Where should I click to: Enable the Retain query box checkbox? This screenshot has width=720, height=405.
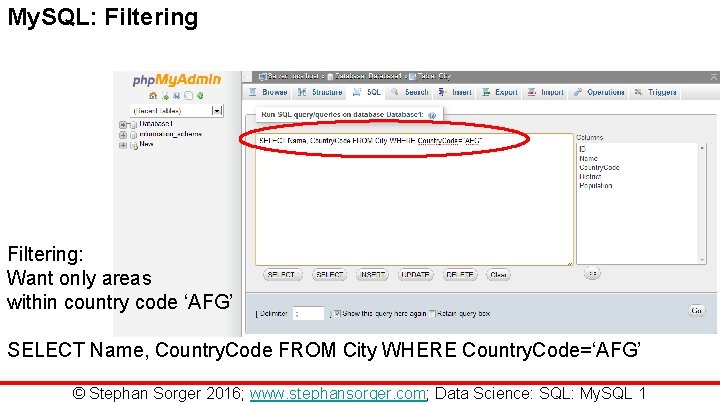pyautogui.click(x=432, y=314)
